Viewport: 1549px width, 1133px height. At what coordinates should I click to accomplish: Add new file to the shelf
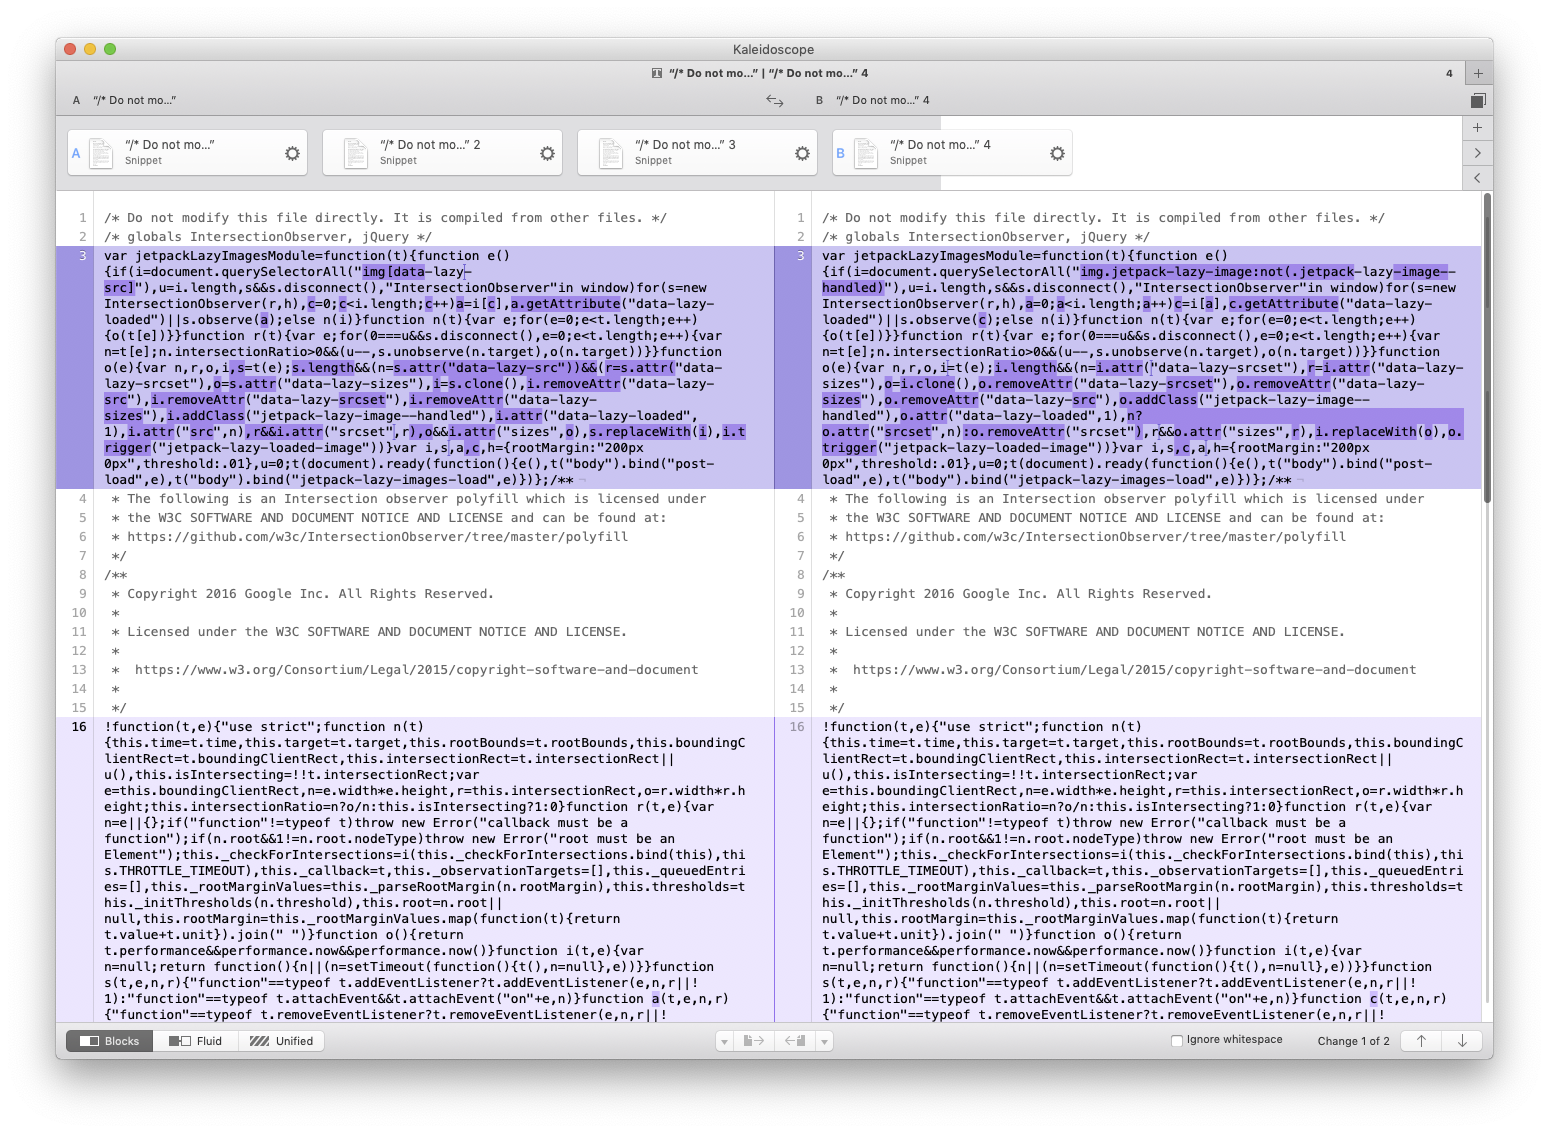(1478, 128)
